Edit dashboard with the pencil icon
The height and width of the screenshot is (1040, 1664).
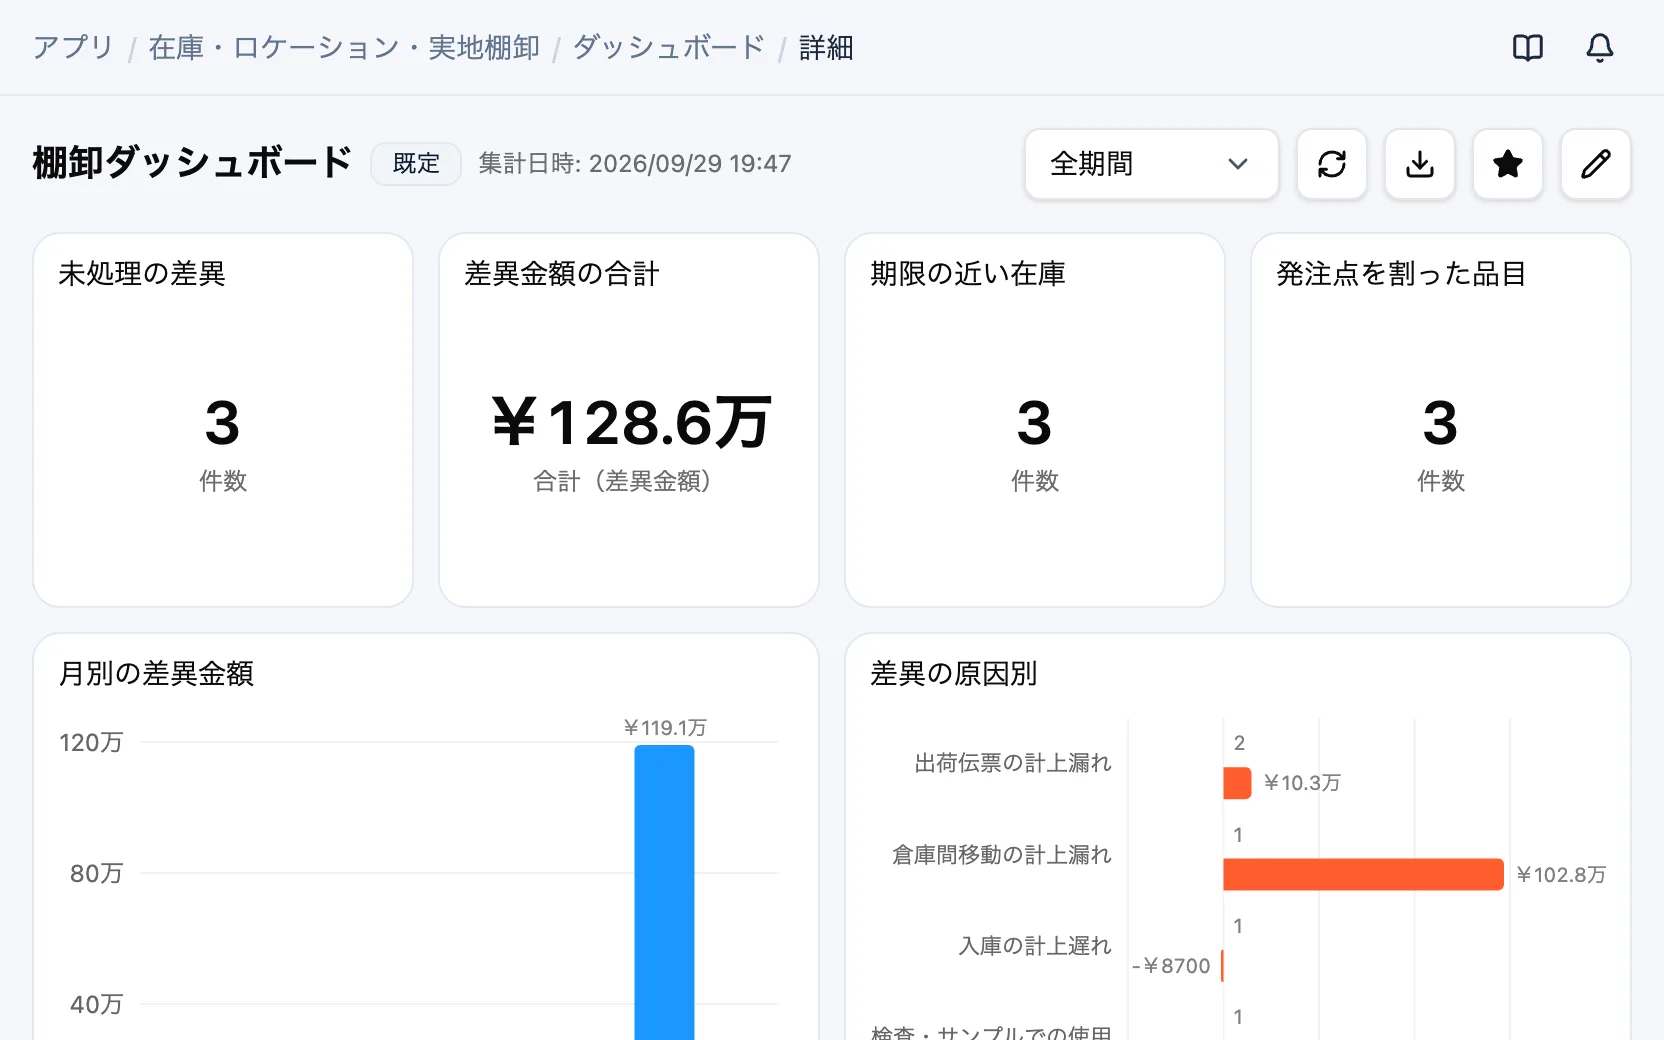1596,164
